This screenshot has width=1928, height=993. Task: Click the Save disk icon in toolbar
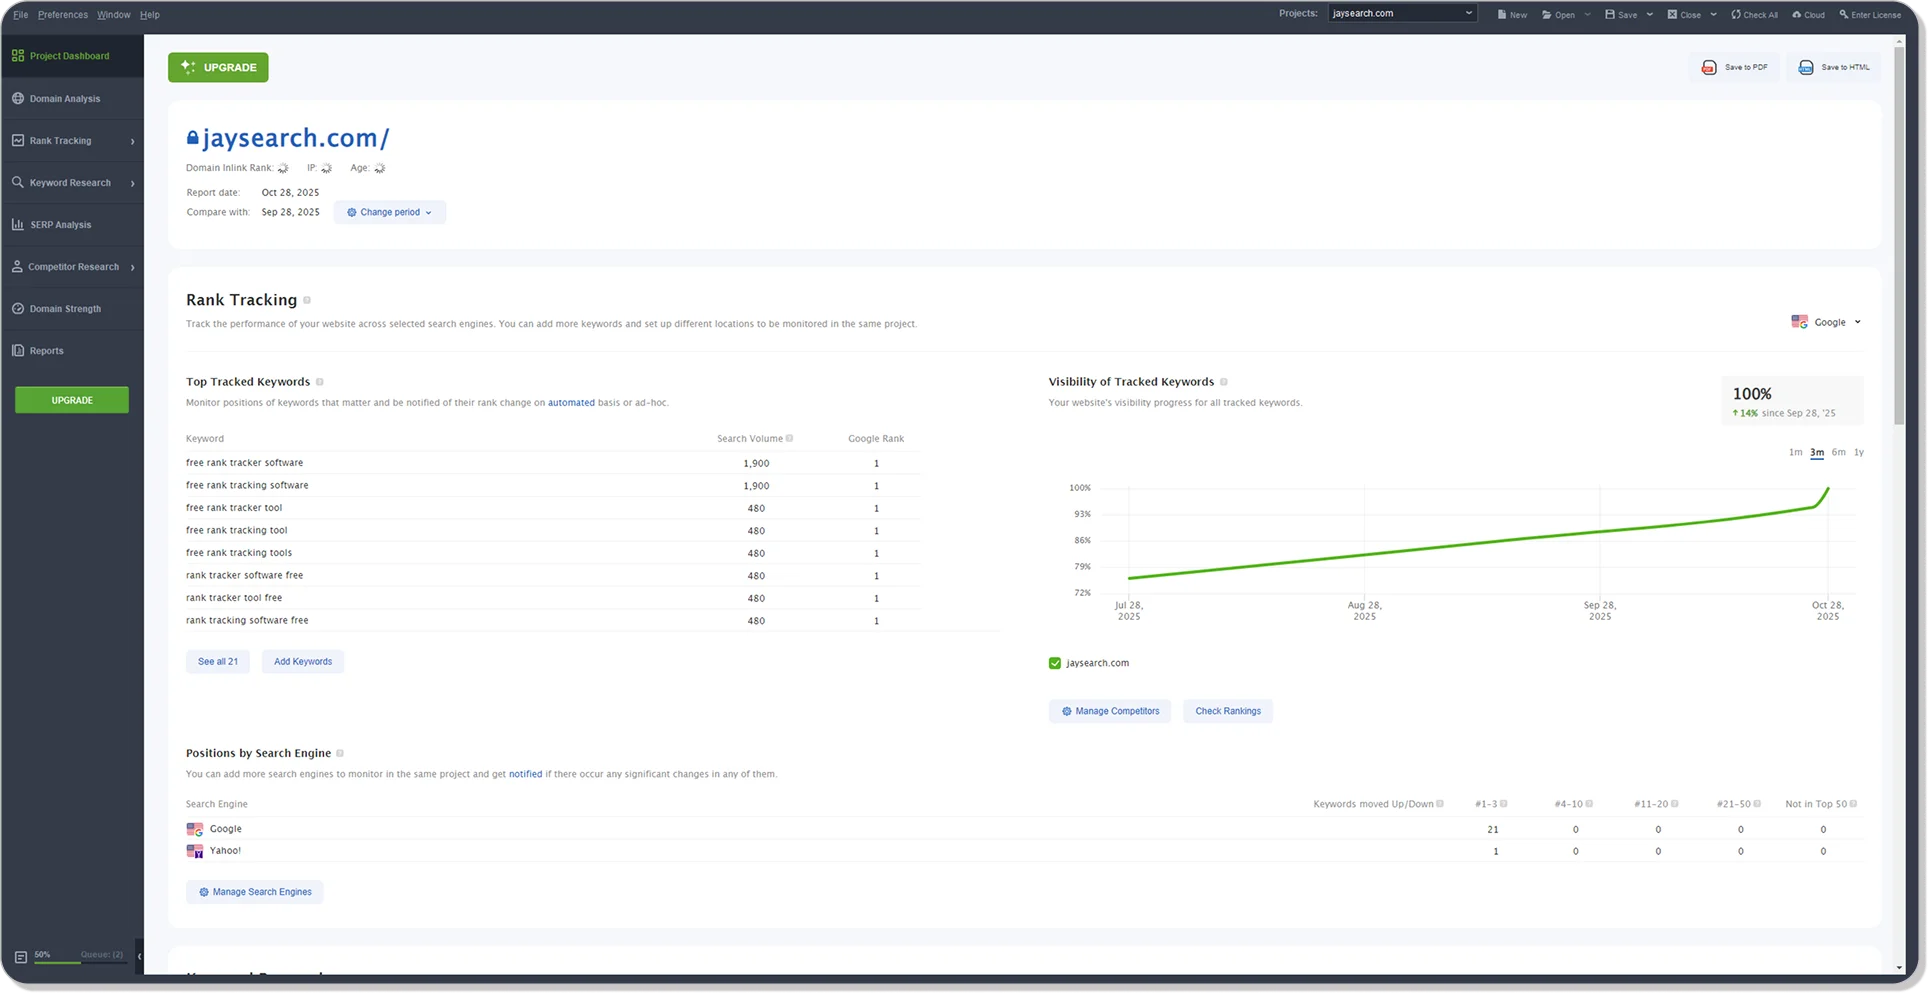1610,14
